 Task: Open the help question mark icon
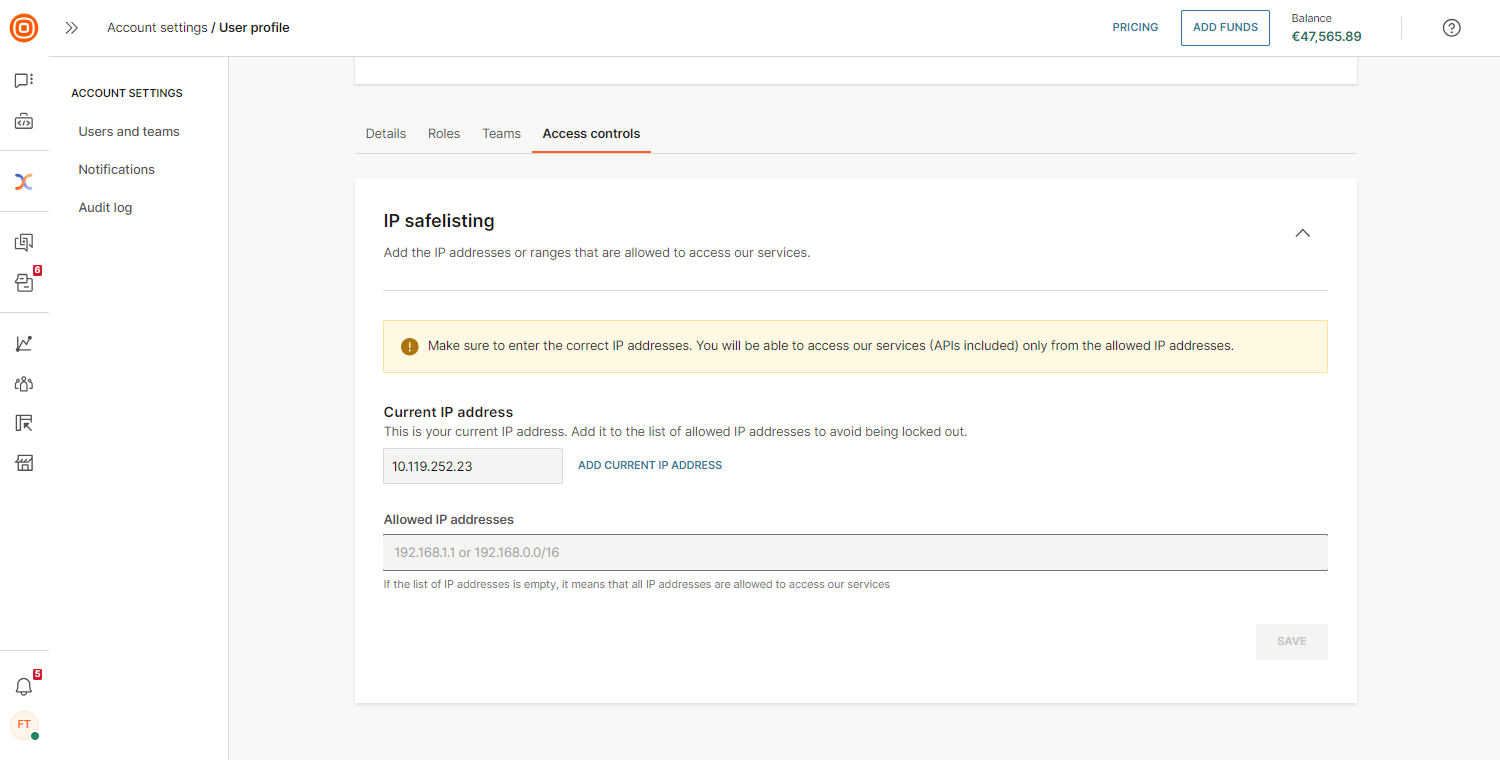pos(1451,28)
